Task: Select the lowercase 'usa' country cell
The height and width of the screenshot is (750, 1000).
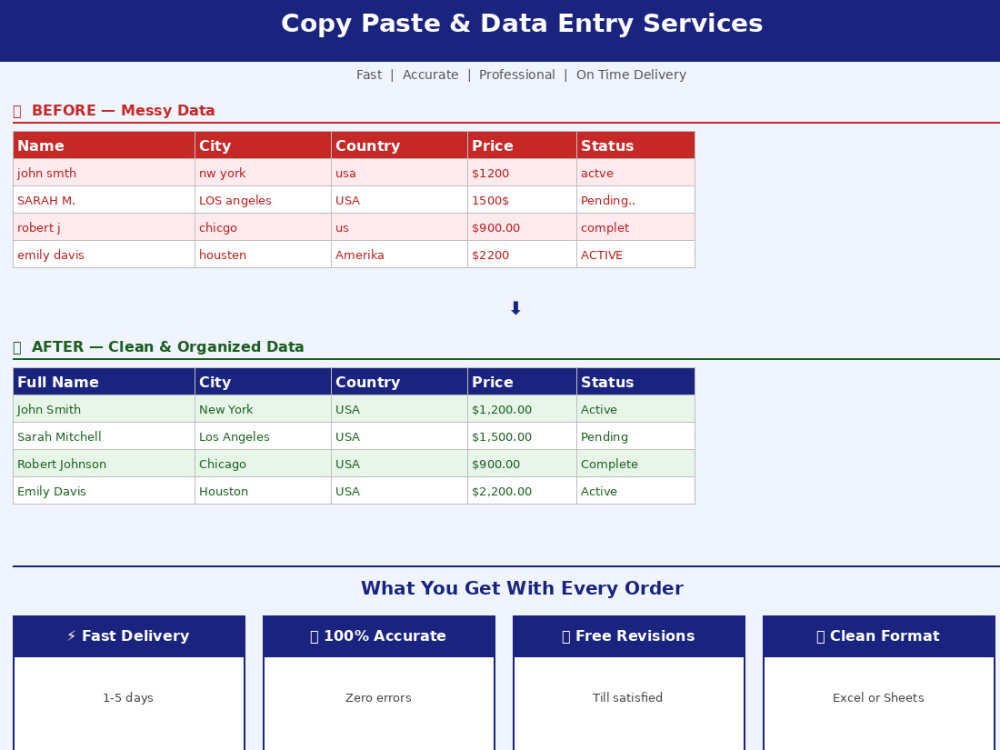Action: tap(399, 173)
